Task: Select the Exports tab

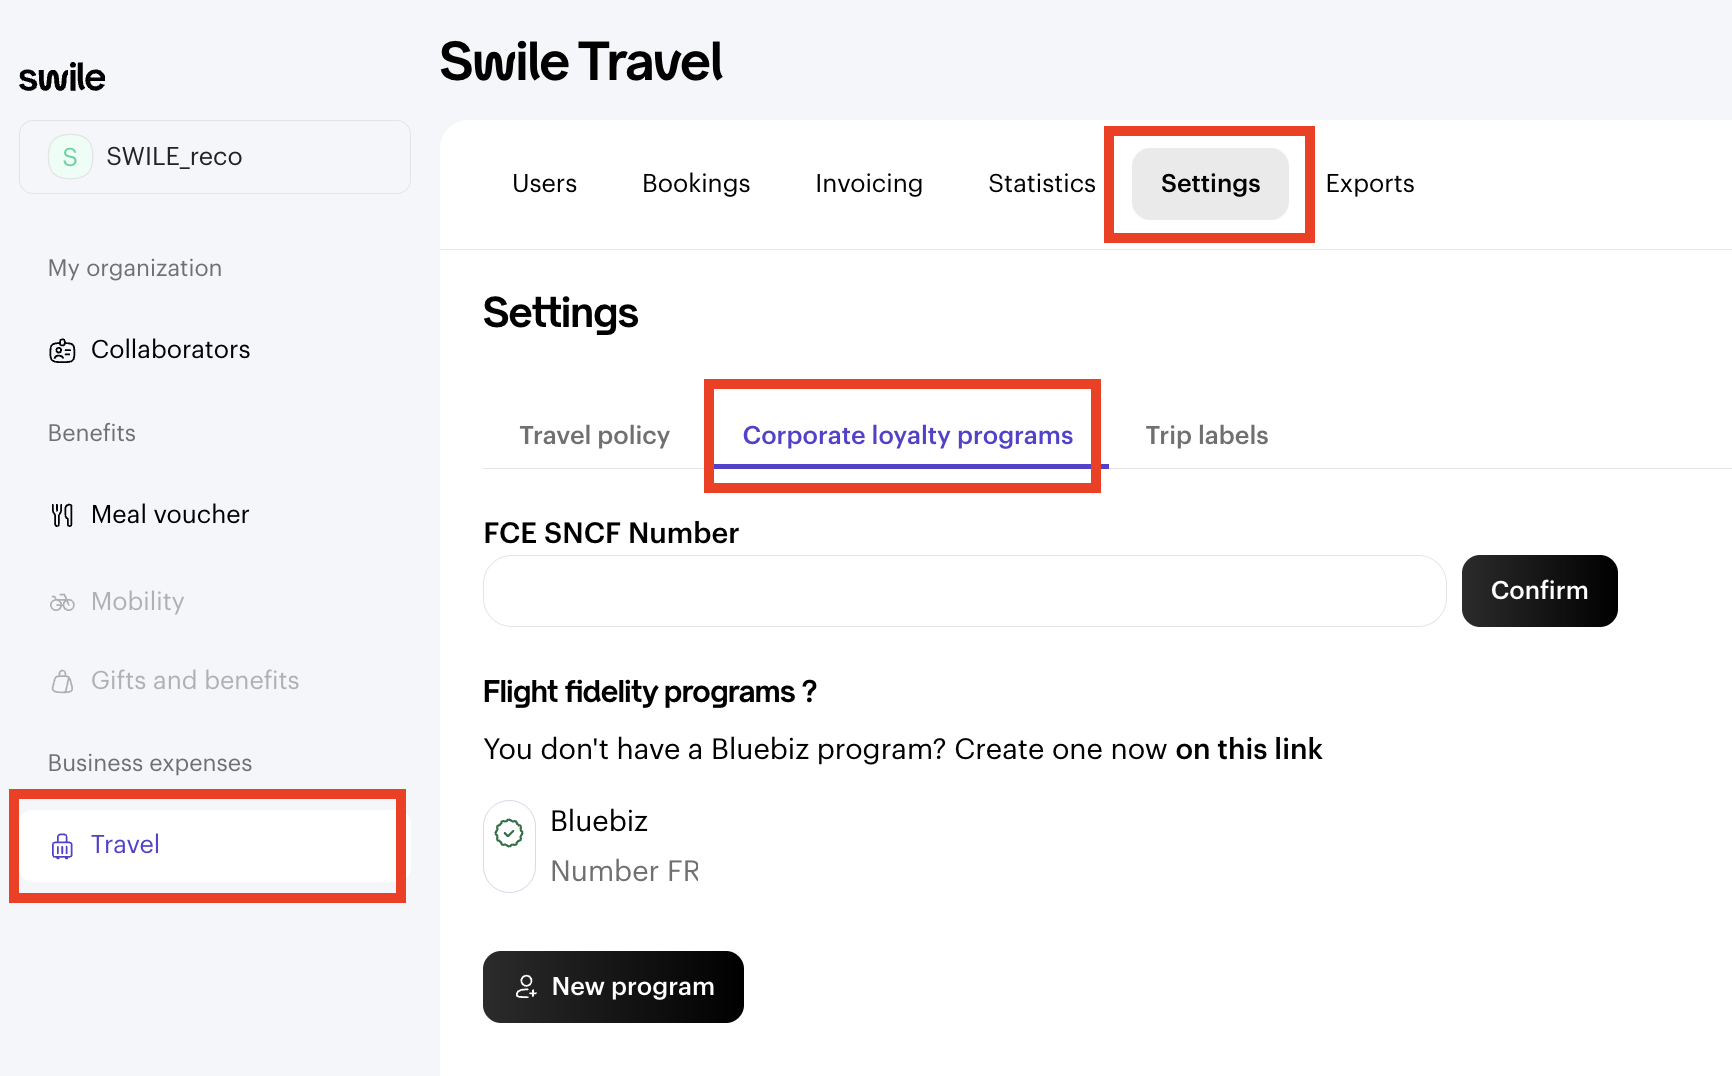Action: coord(1369,184)
